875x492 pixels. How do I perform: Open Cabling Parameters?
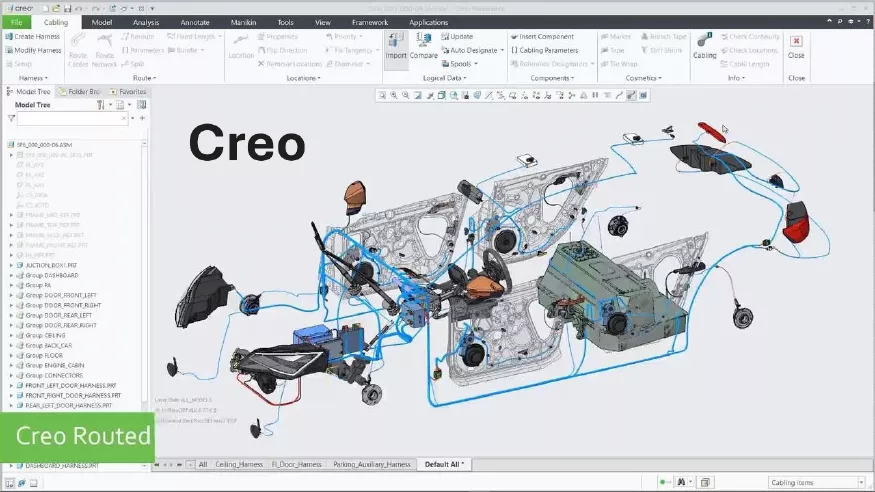(544, 50)
